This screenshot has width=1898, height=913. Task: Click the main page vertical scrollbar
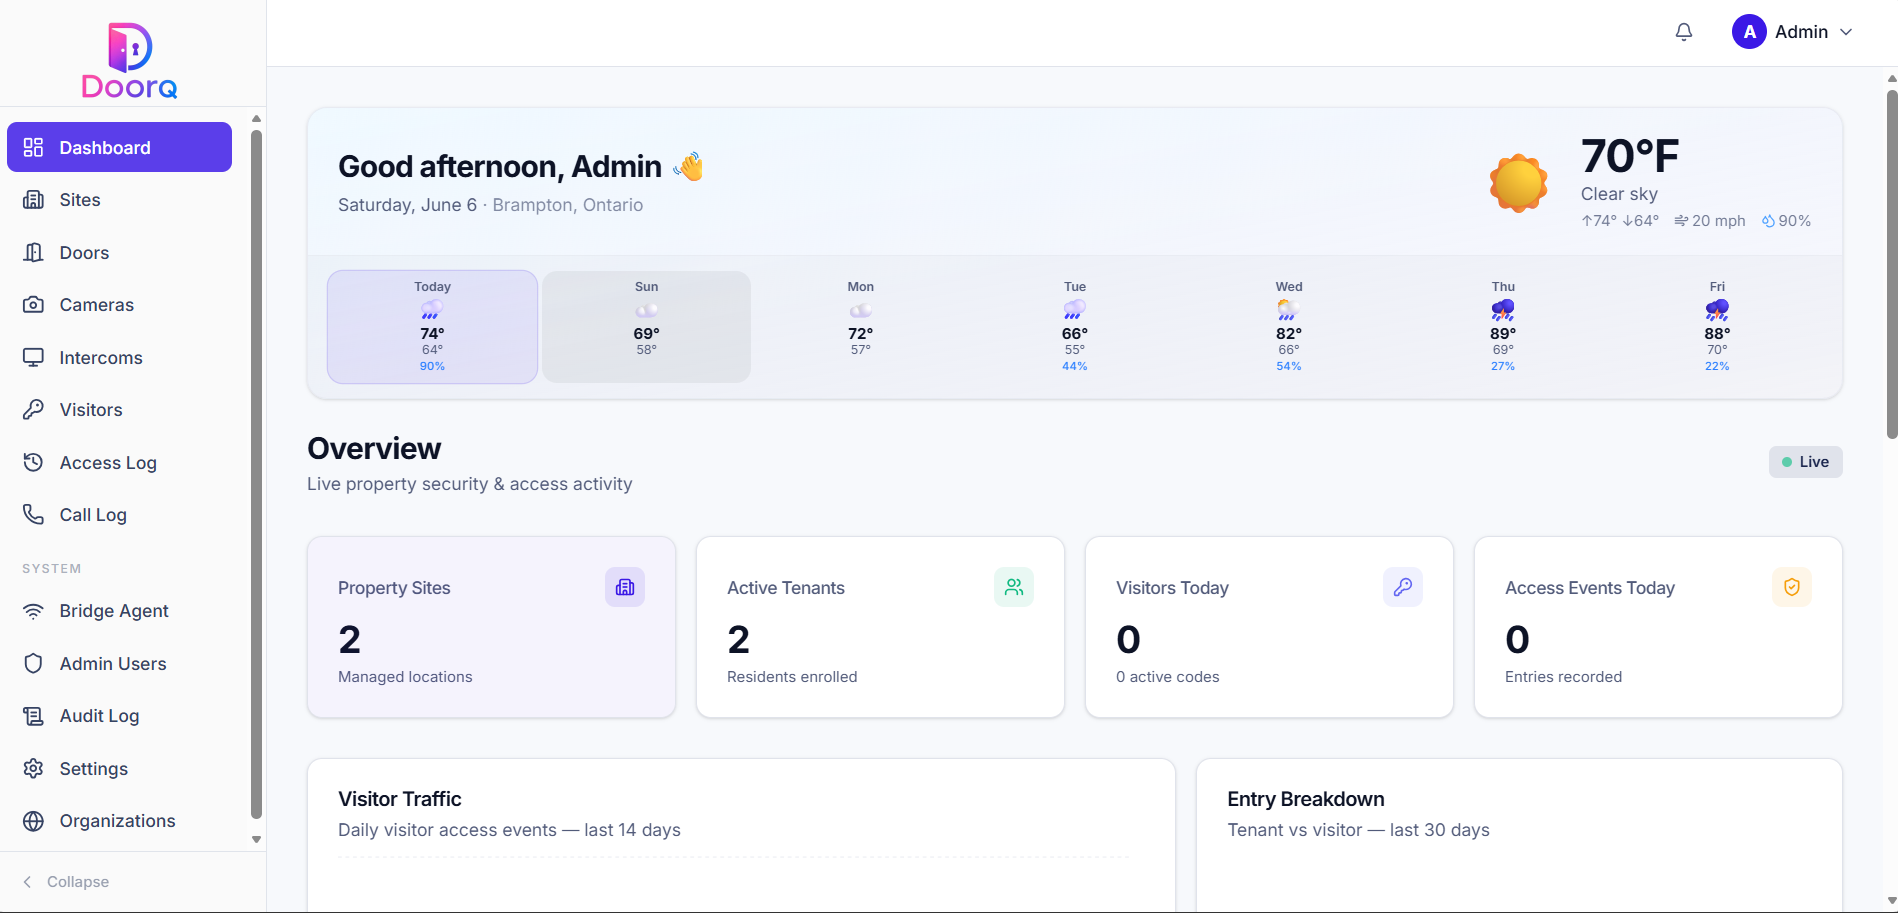point(1891,265)
